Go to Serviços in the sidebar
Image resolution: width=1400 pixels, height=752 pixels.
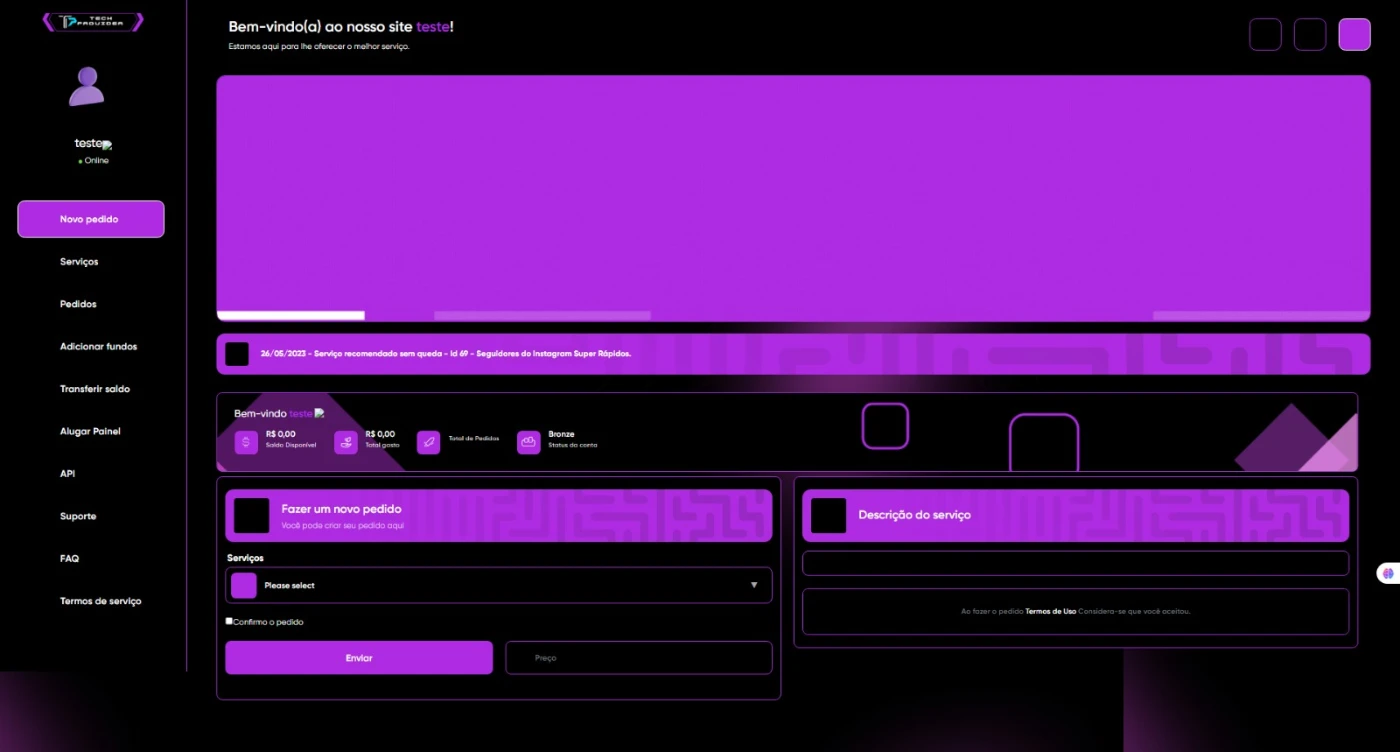pyautogui.click(x=79, y=262)
